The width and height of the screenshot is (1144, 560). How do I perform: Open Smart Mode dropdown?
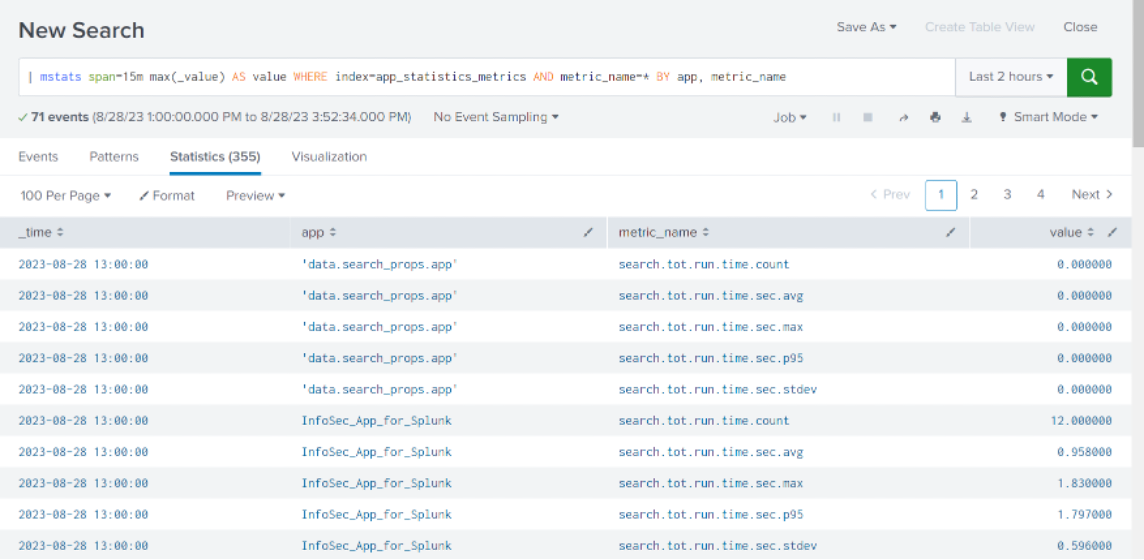coord(1048,117)
